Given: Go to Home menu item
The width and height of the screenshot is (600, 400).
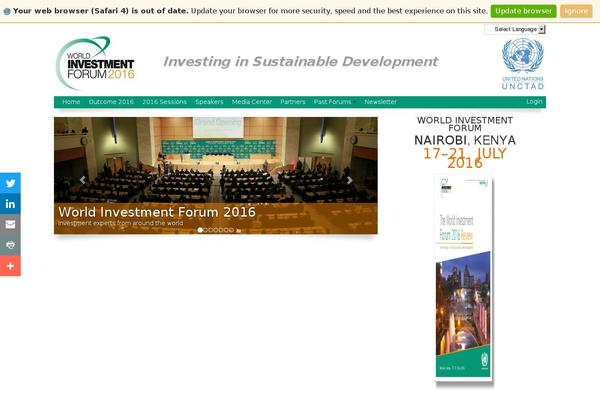Looking at the screenshot, I should [71, 102].
